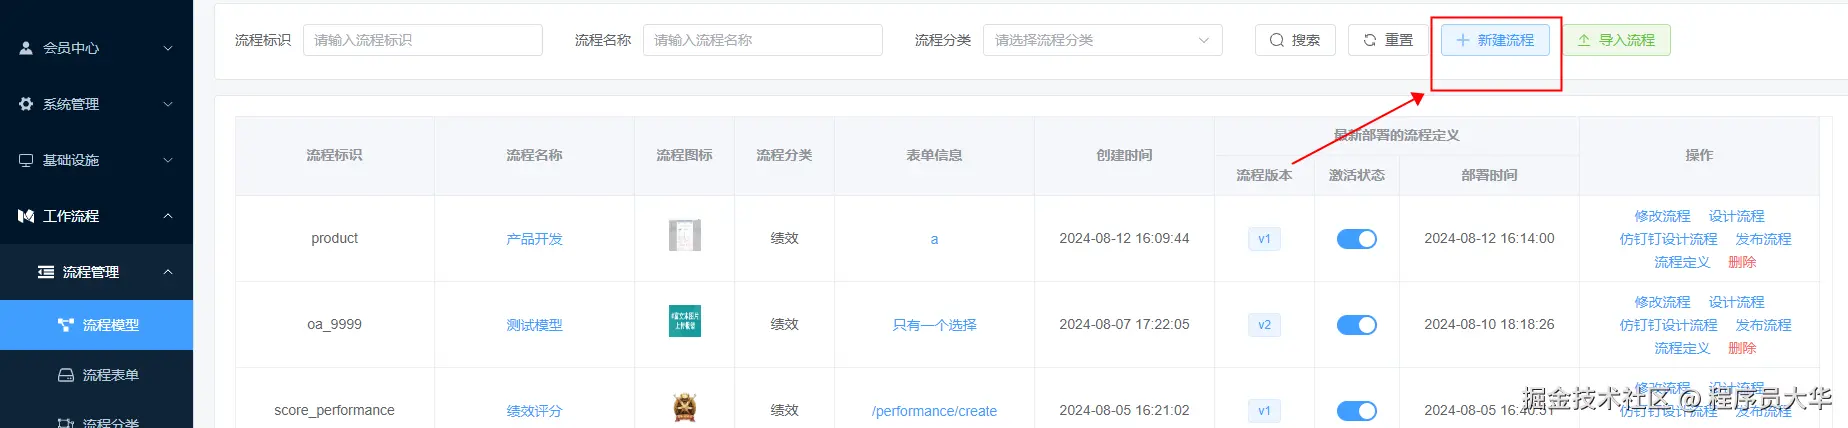Click the 会员中心 user icon
This screenshot has width=1848, height=428.
tap(26, 48)
